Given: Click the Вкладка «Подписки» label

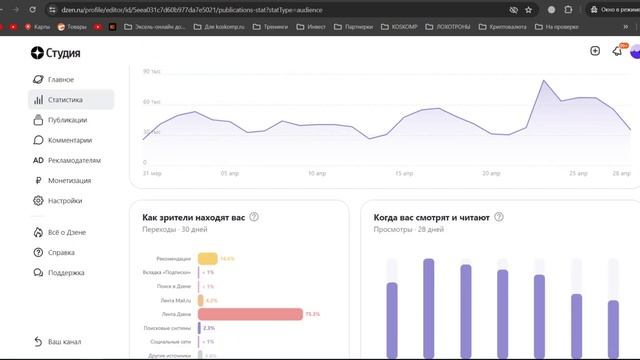Looking at the screenshot, I should [167, 272].
